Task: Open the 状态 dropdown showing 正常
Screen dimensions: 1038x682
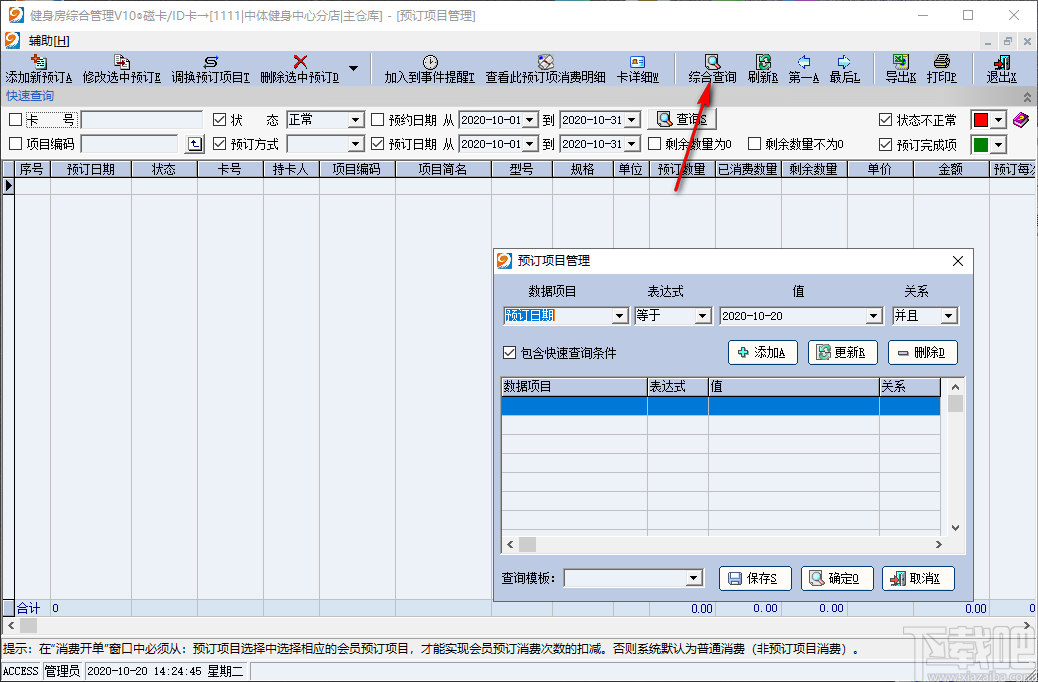Action: point(356,120)
